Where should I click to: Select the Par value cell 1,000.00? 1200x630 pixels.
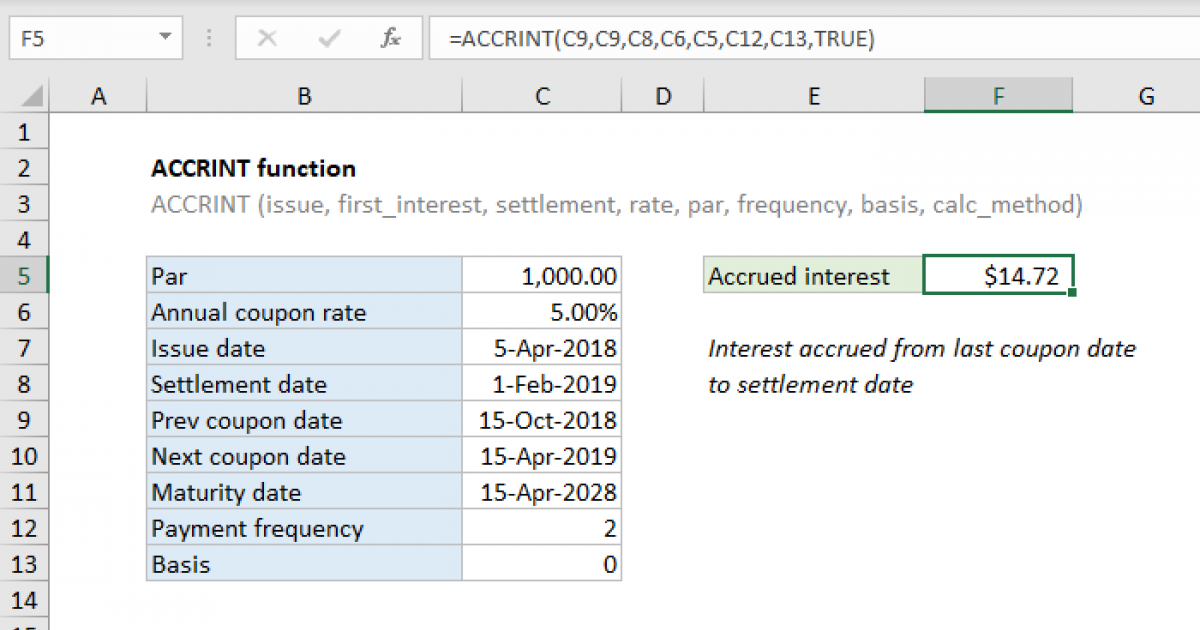click(x=541, y=277)
